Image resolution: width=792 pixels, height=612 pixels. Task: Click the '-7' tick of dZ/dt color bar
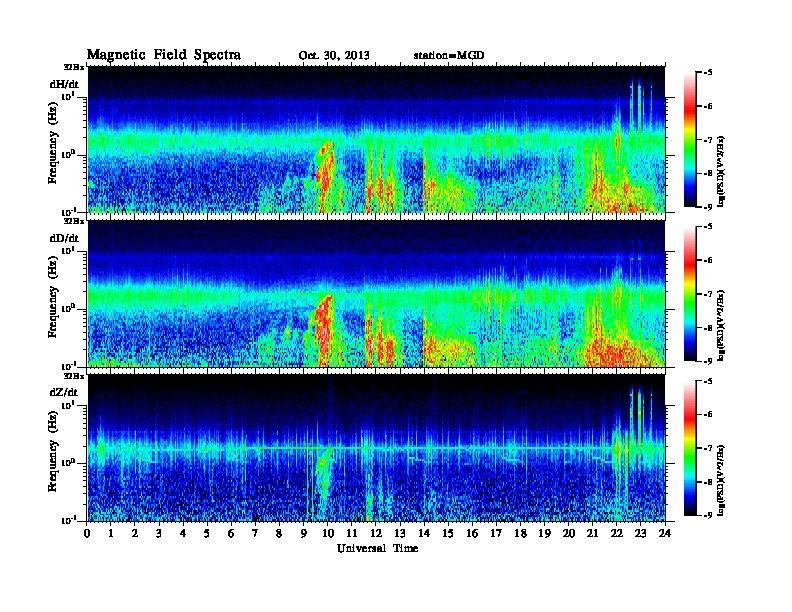click(708, 448)
